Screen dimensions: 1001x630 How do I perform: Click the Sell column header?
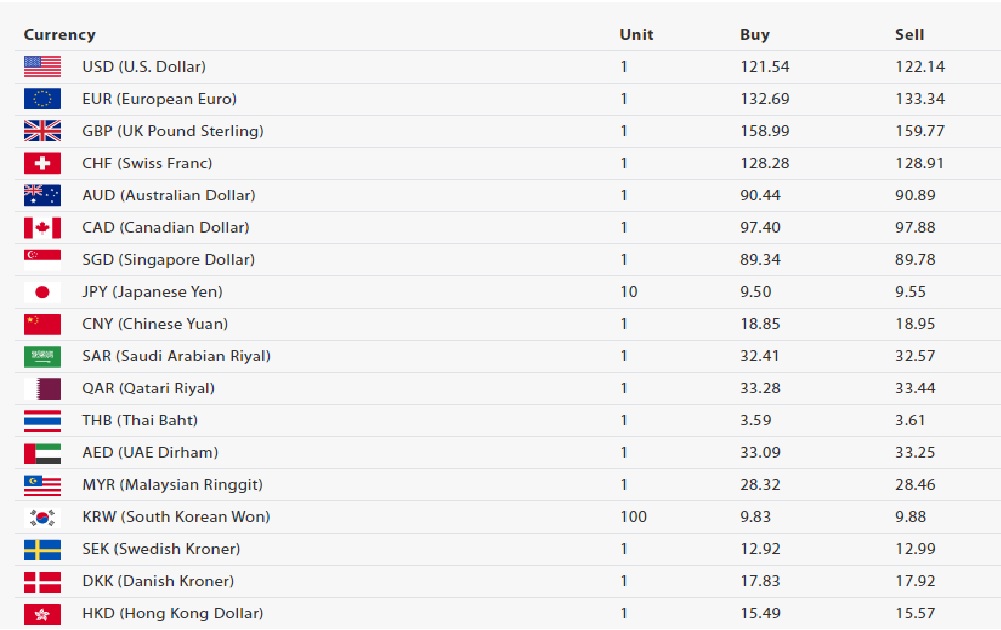[909, 34]
